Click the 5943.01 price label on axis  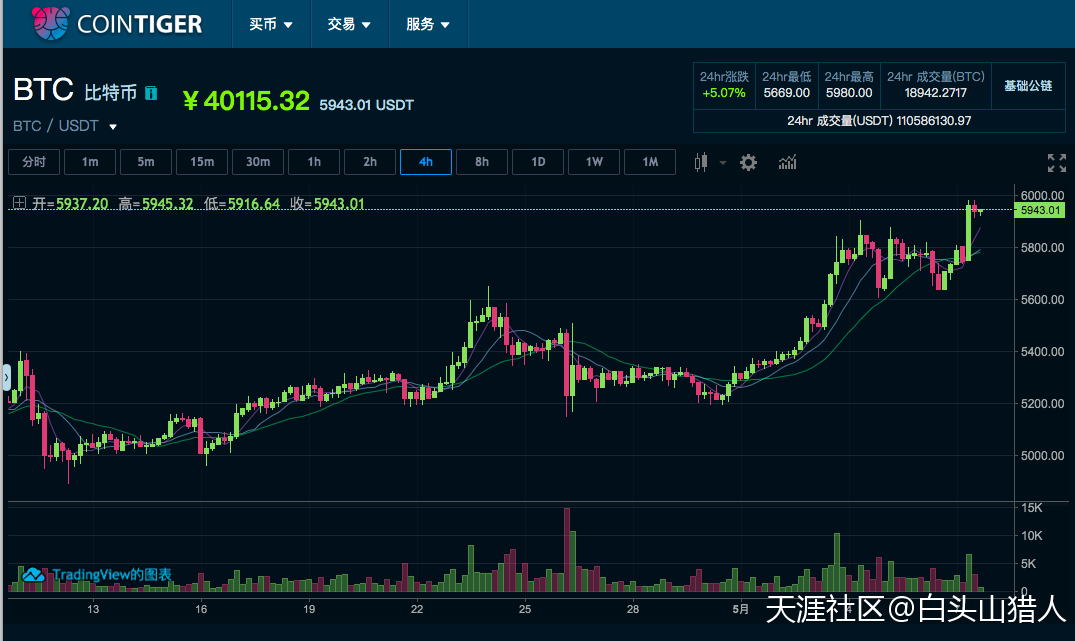[x=1039, y=210]
